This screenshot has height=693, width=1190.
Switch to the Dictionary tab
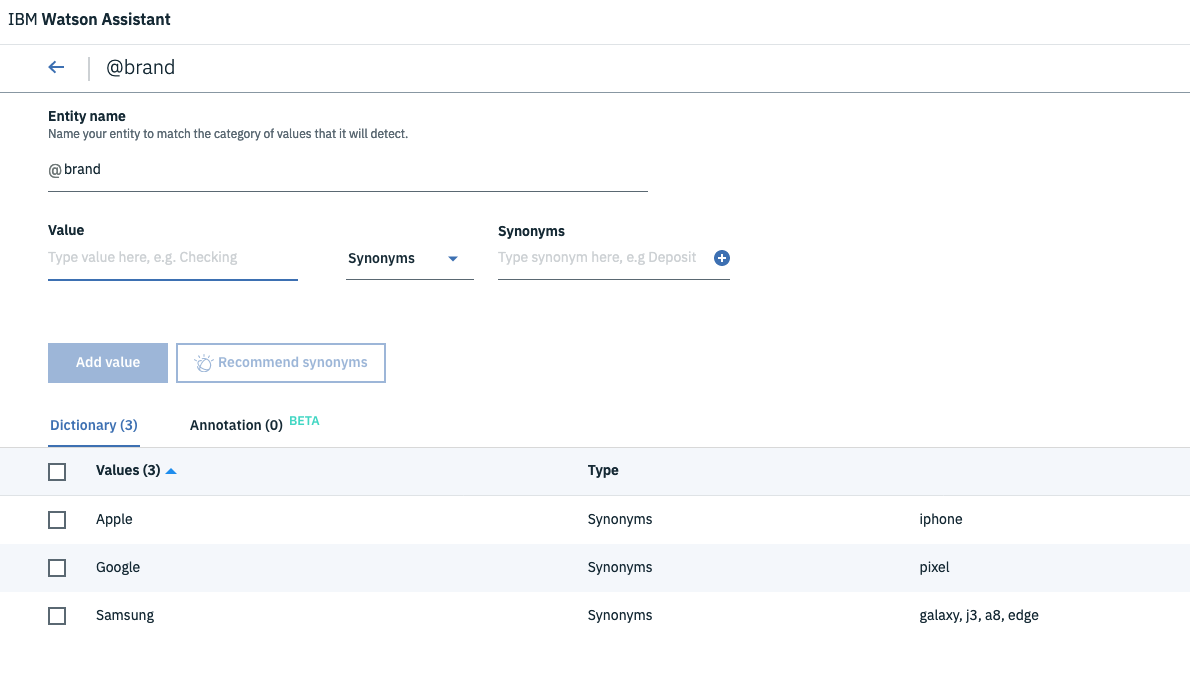point(94,426)
